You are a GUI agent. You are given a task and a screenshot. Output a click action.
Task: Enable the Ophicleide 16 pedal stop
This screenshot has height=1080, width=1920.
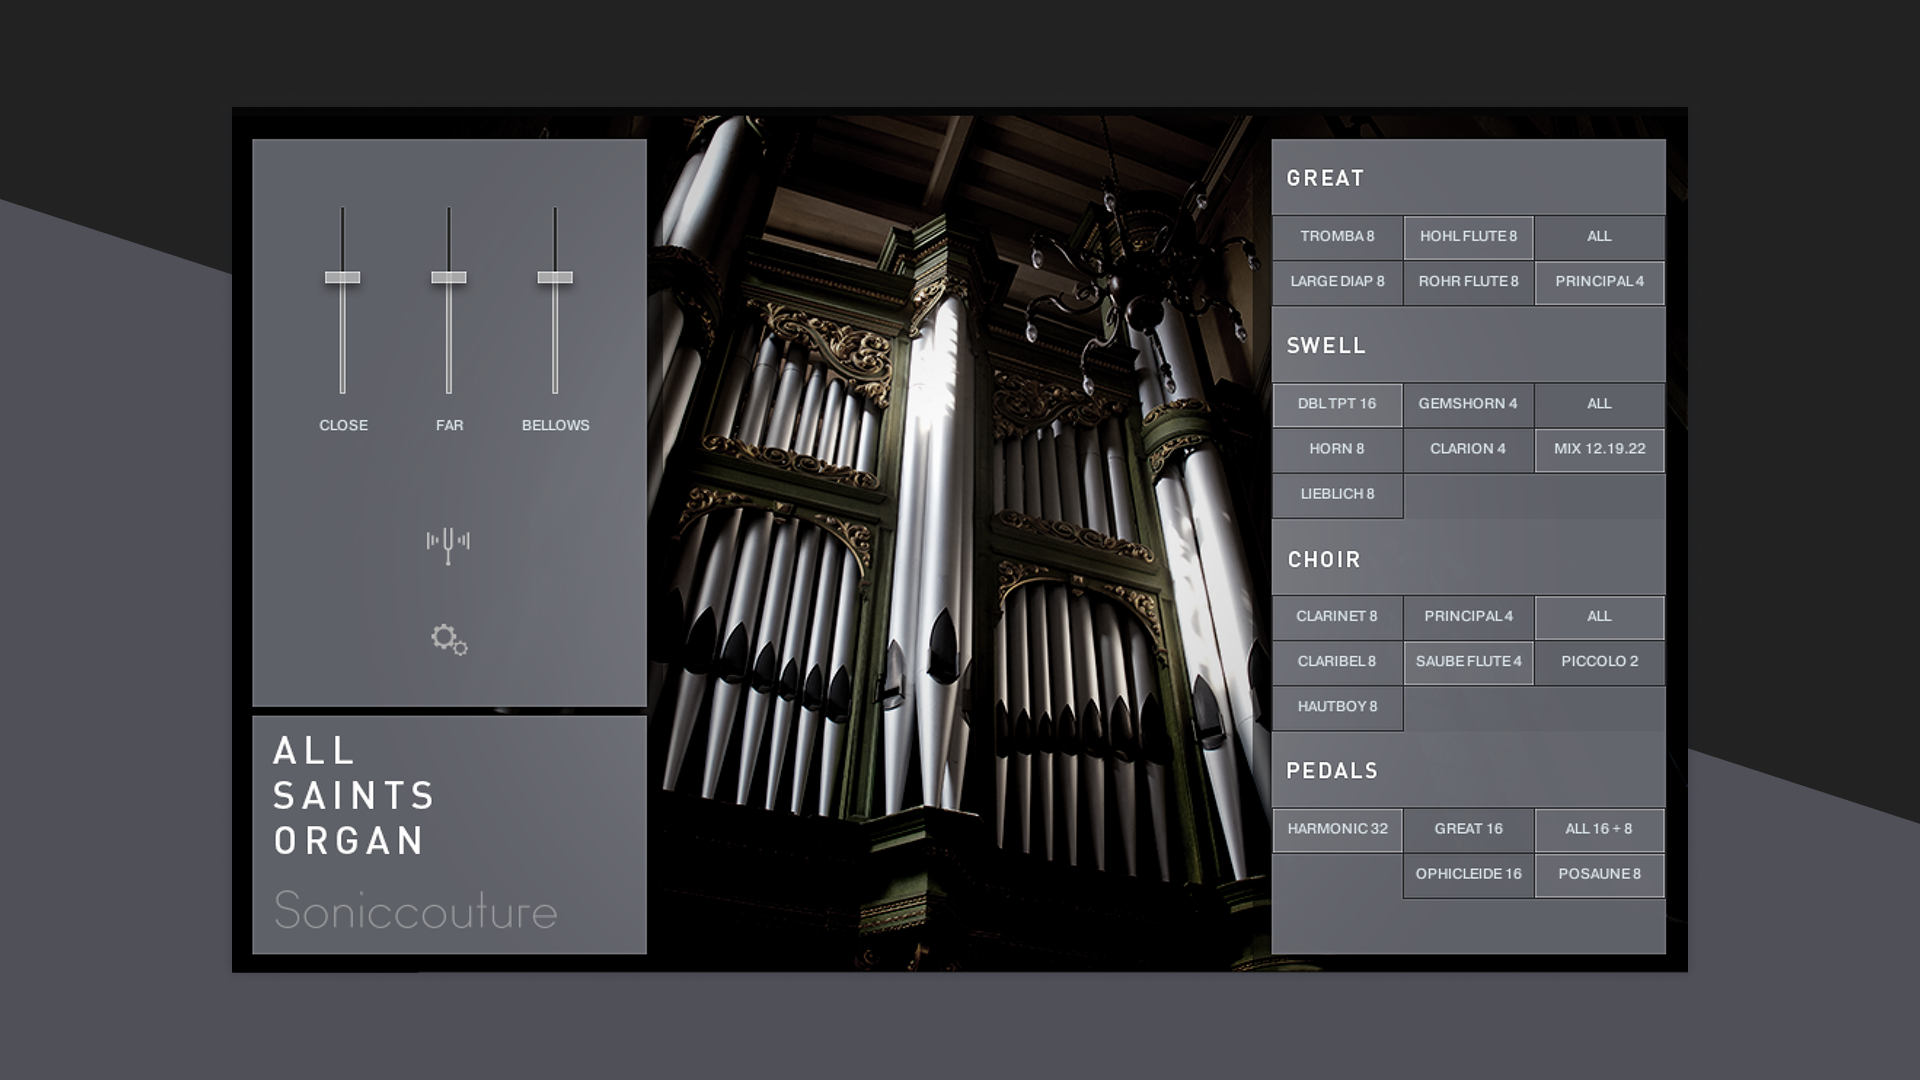point(1468,874)
